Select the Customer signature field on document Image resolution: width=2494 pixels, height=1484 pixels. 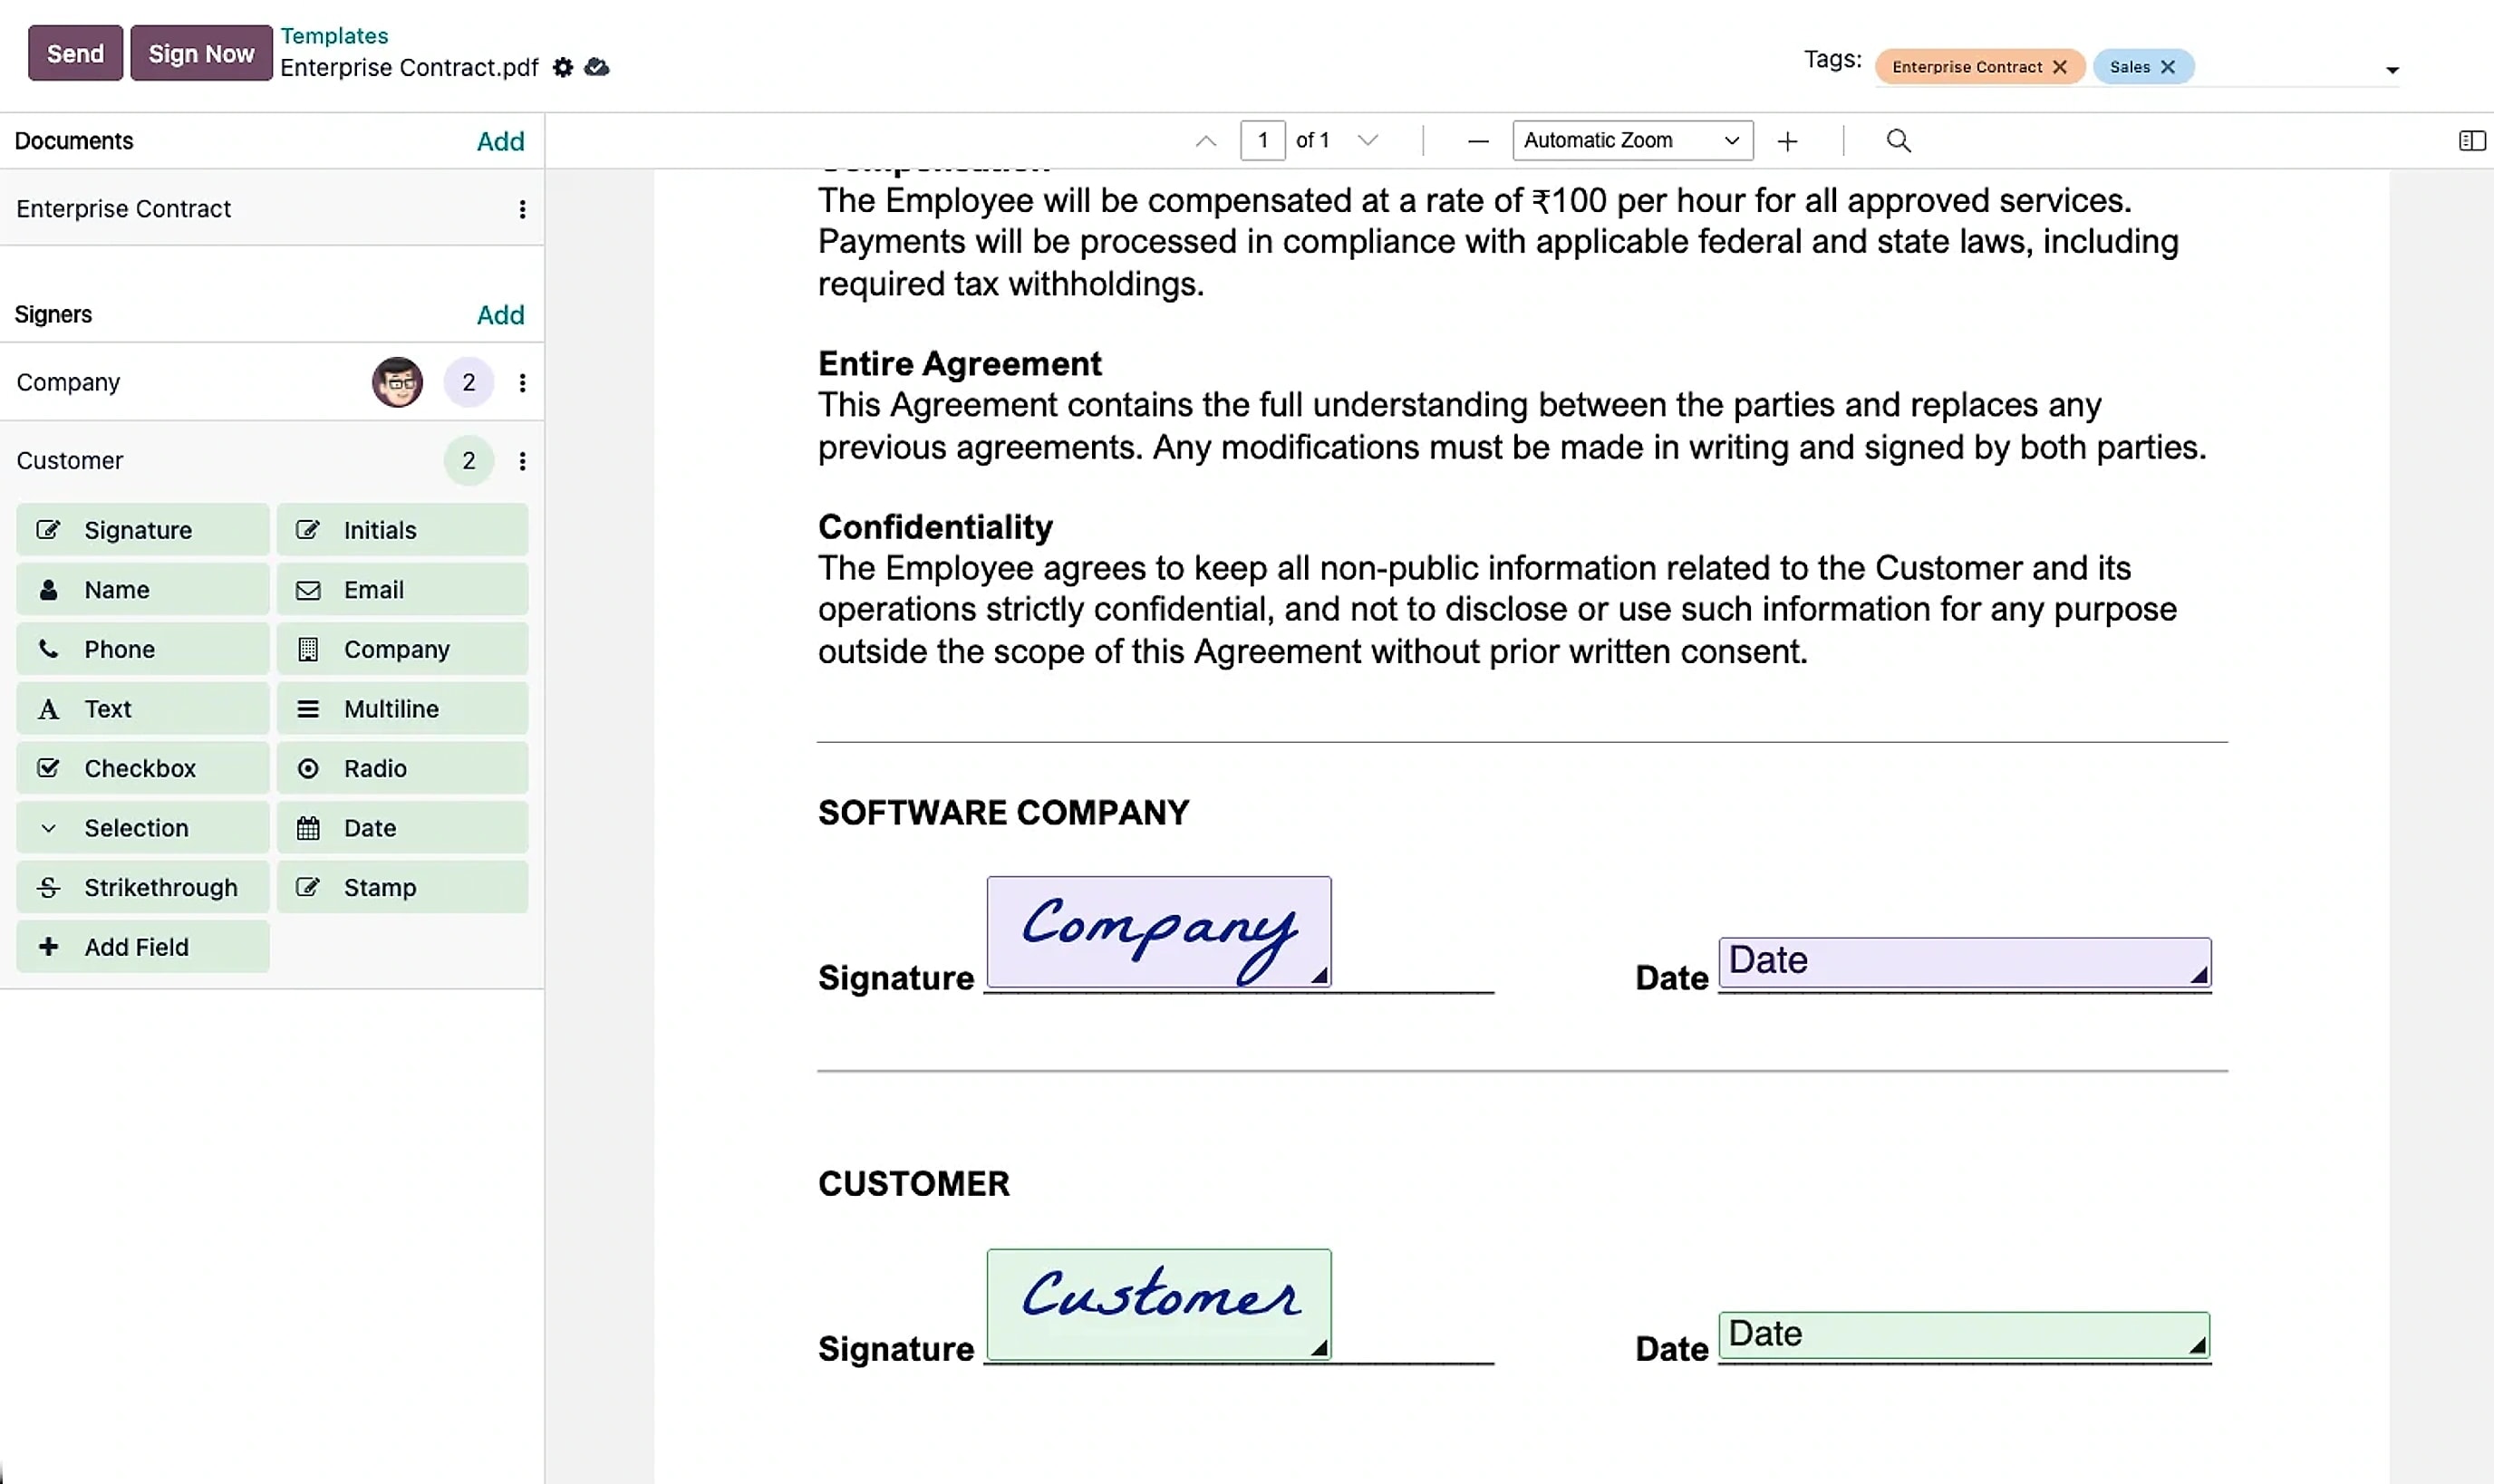(1159, 1304)
